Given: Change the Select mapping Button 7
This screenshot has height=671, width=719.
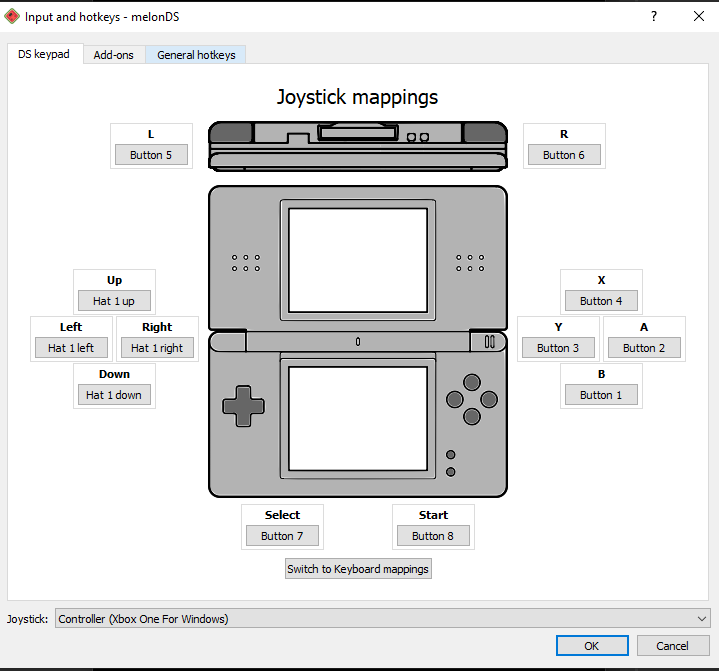Looking at the screenshot, I should pos(282,536).
